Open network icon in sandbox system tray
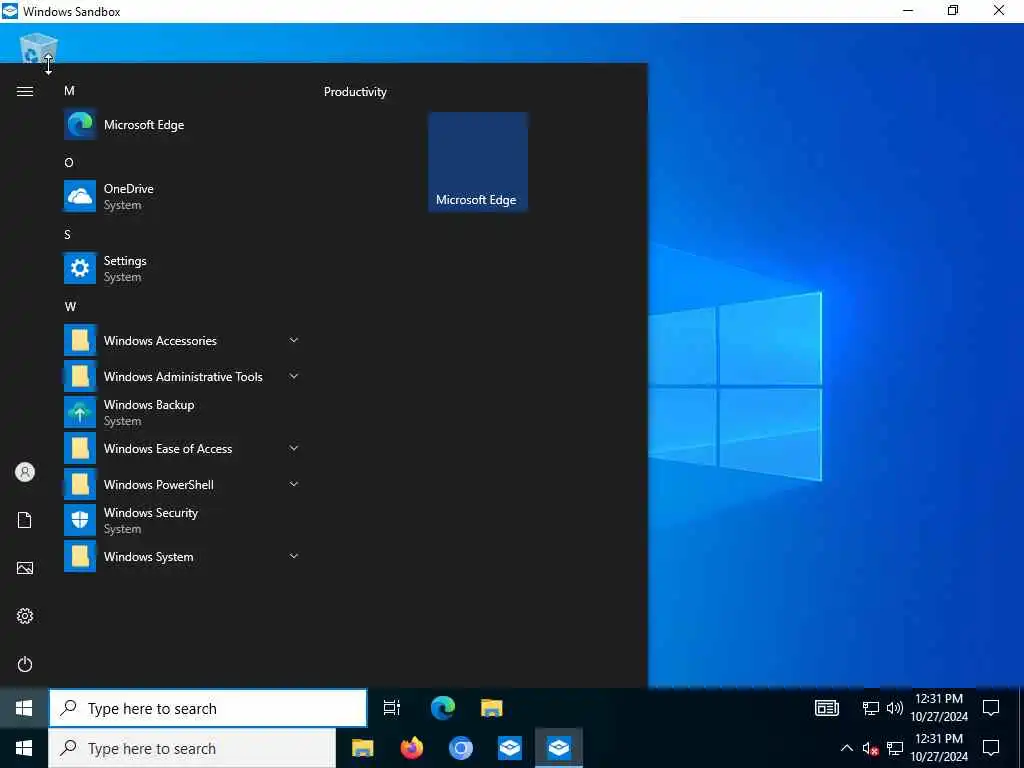 tap(871, 708)
